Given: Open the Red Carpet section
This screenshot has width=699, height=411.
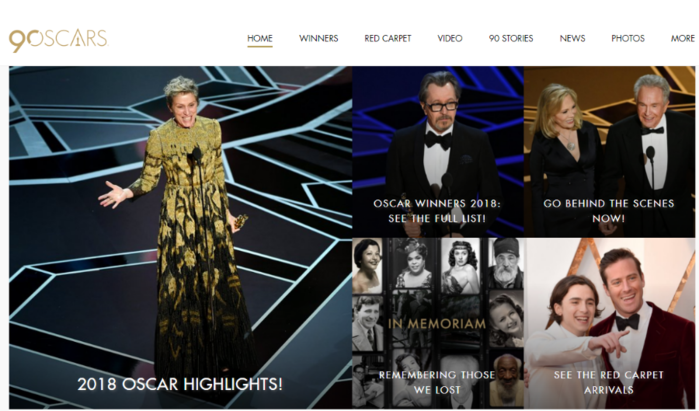Looking at the screenshot, I should [x=387, y=38].
